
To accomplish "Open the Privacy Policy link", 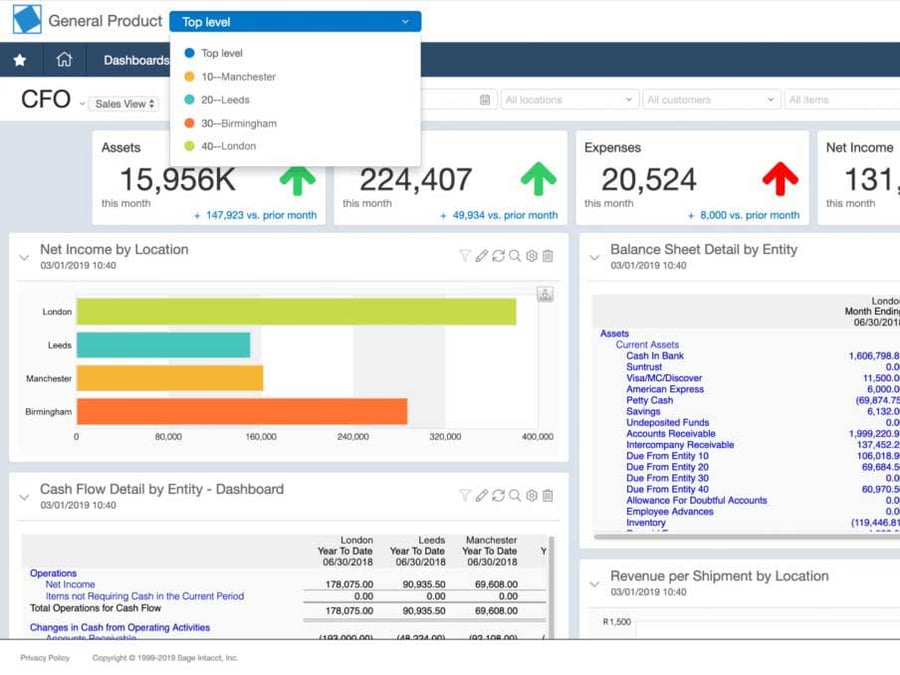I will pyautogui.click(x=44, y=658).
